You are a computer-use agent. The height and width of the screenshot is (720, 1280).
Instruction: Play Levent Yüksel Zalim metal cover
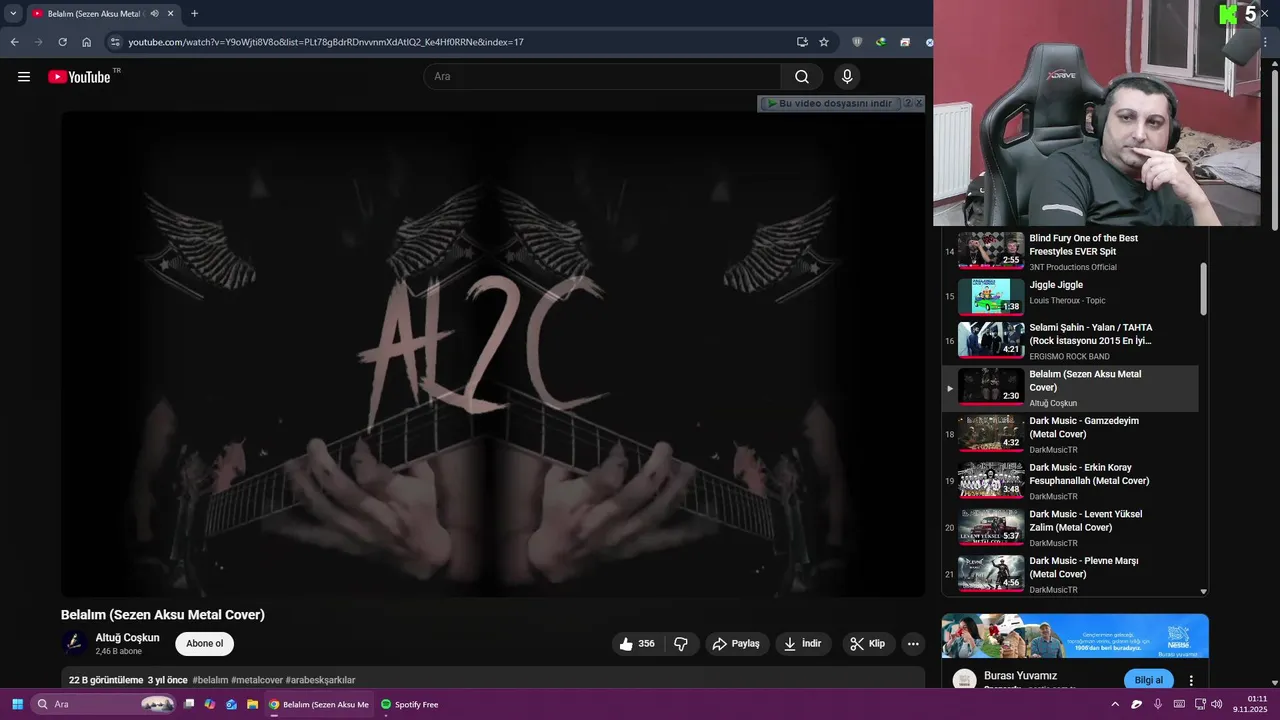[x=1070, y=528]
